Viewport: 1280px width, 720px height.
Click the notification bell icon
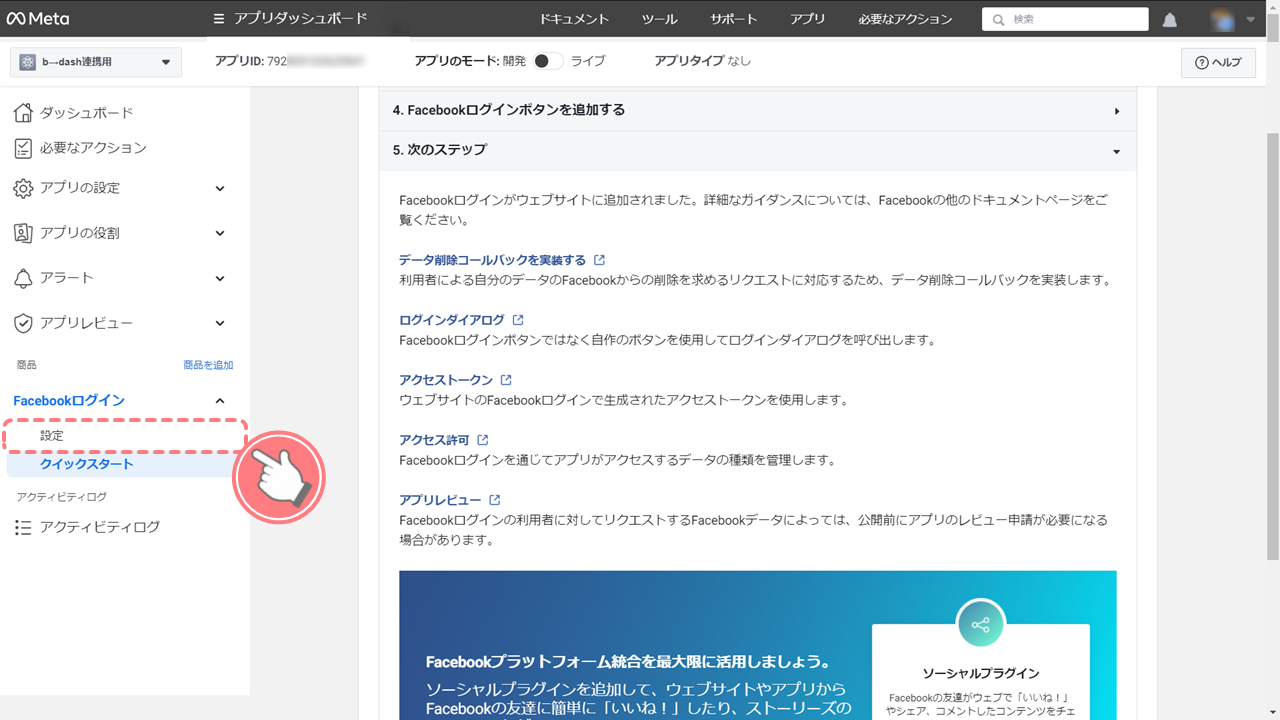[1170, 20]
